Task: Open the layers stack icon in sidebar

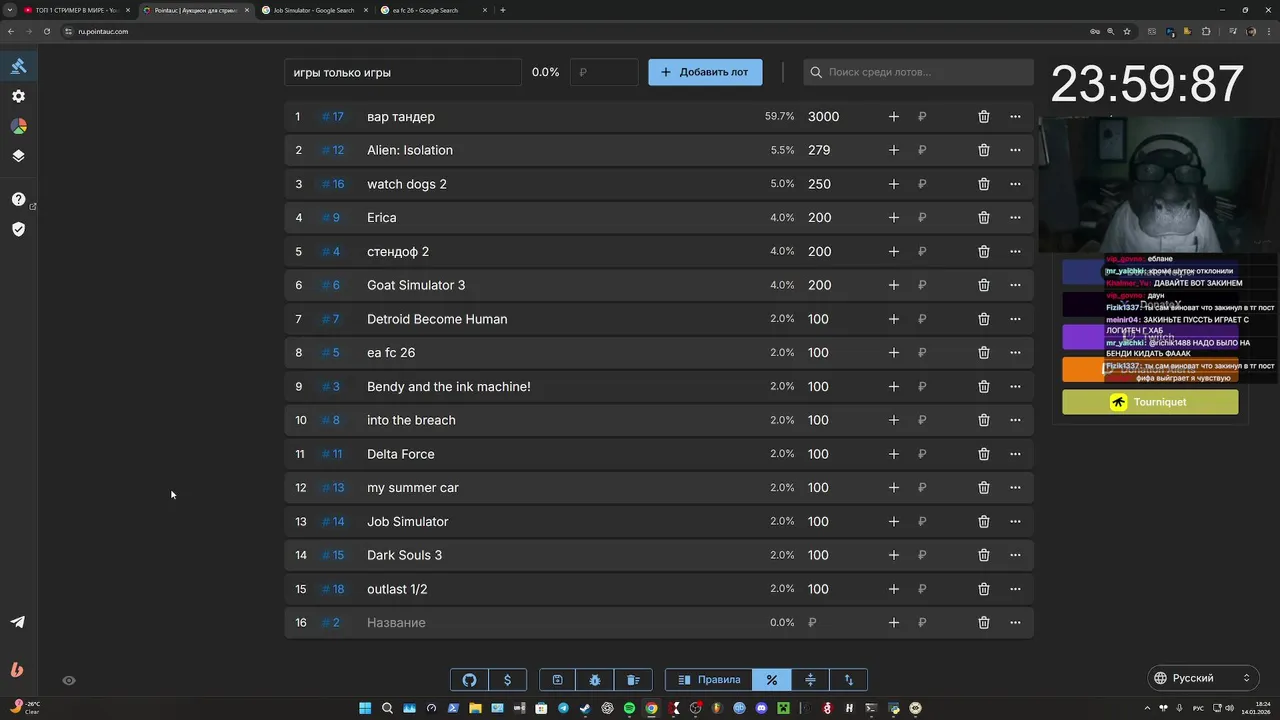Action: pyautogui.click(x=18, y=156)
